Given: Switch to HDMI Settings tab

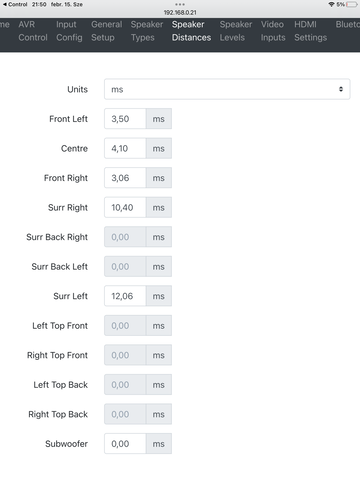Looking at the screenshot, I should 310,31.
